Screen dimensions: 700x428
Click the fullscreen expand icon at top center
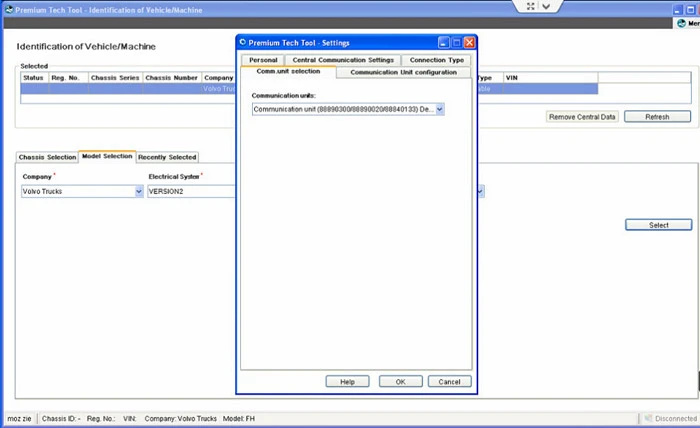[x=530, y=6]
